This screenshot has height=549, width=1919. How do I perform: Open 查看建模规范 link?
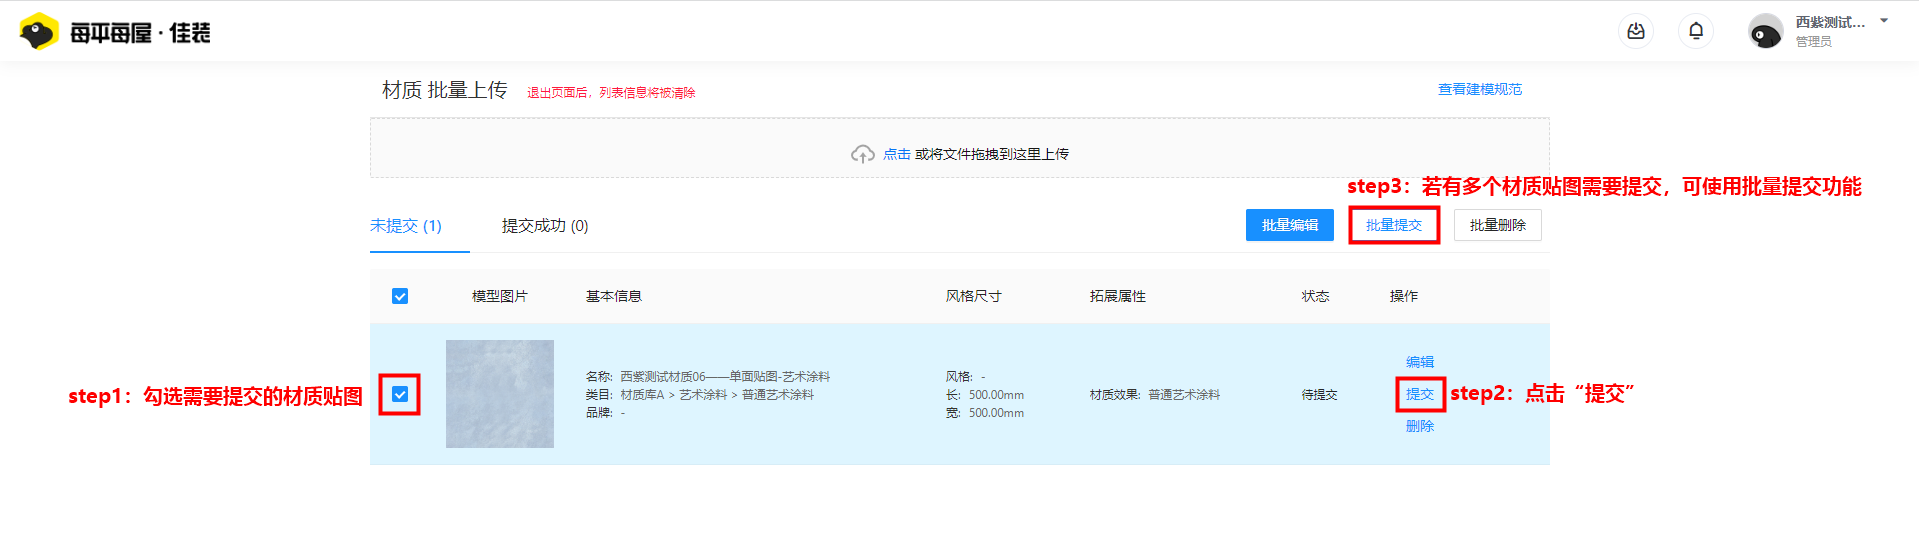point(1480,89)
